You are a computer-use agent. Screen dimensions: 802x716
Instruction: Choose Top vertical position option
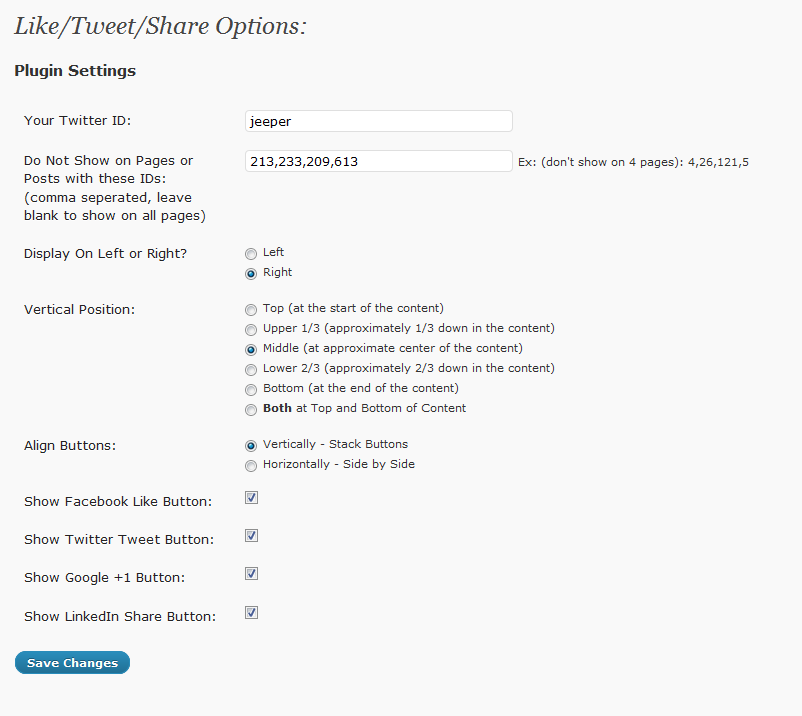[251, 309]
